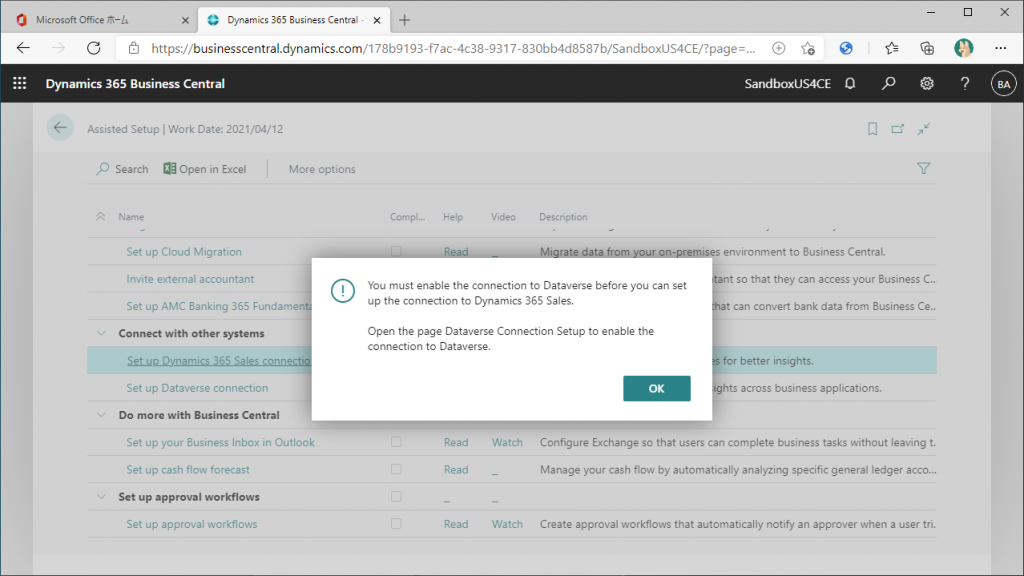Viewport: 1024px width, 576px height.
Task: Click the SandboxUS4CE environment name
Action: 788,84
